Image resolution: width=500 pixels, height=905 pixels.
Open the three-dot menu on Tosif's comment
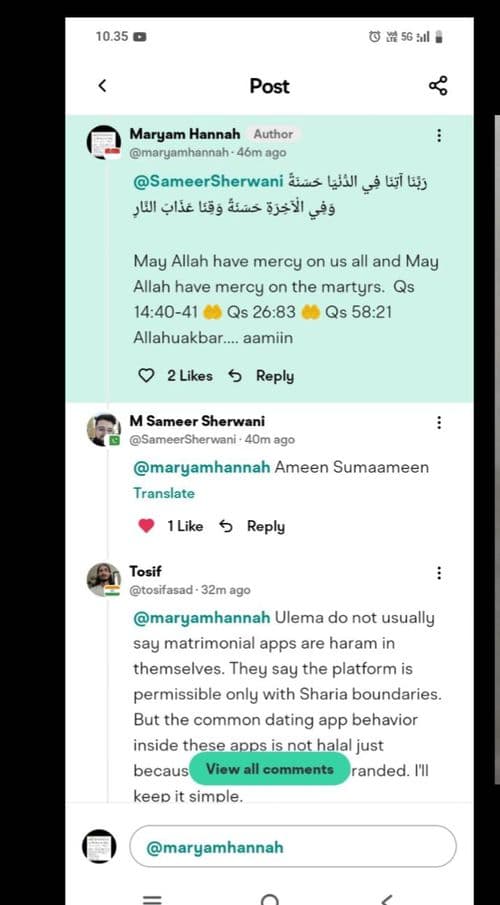tap(439, 573)
